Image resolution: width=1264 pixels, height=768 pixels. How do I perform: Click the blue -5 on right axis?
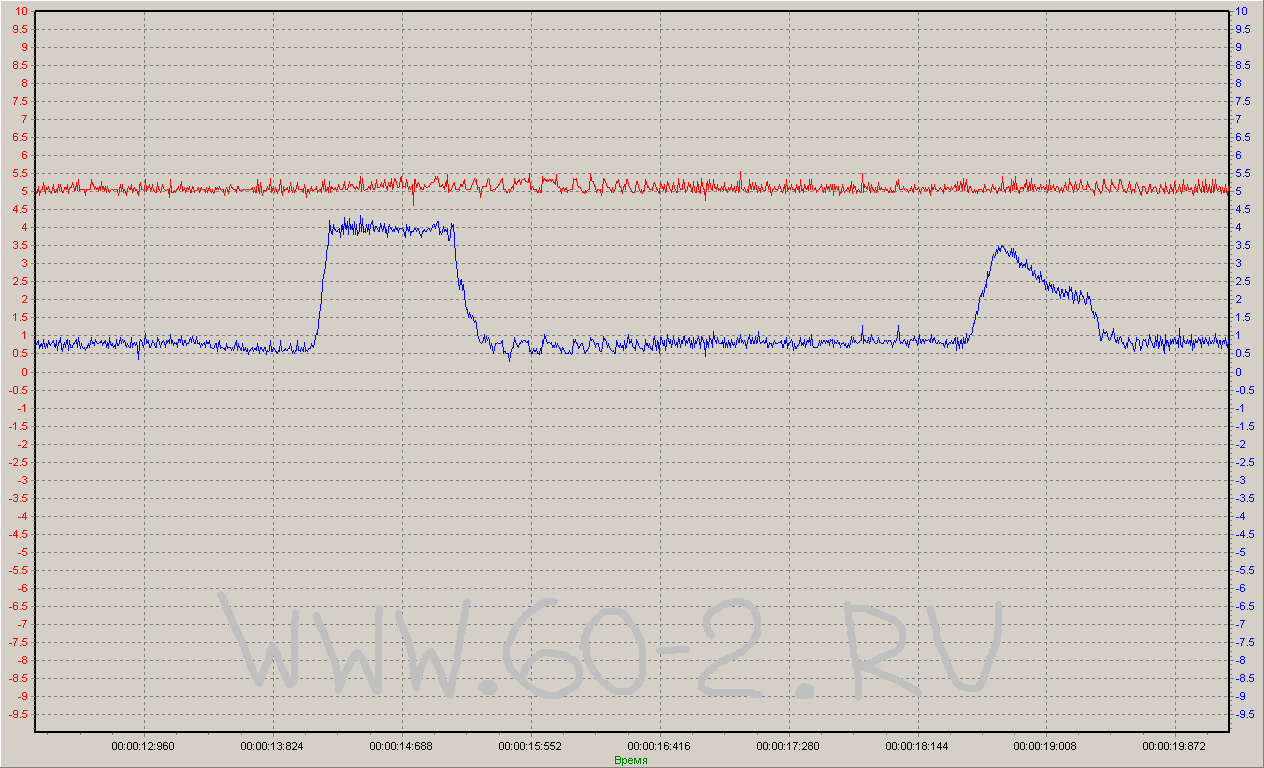[x=1241, y=553]
